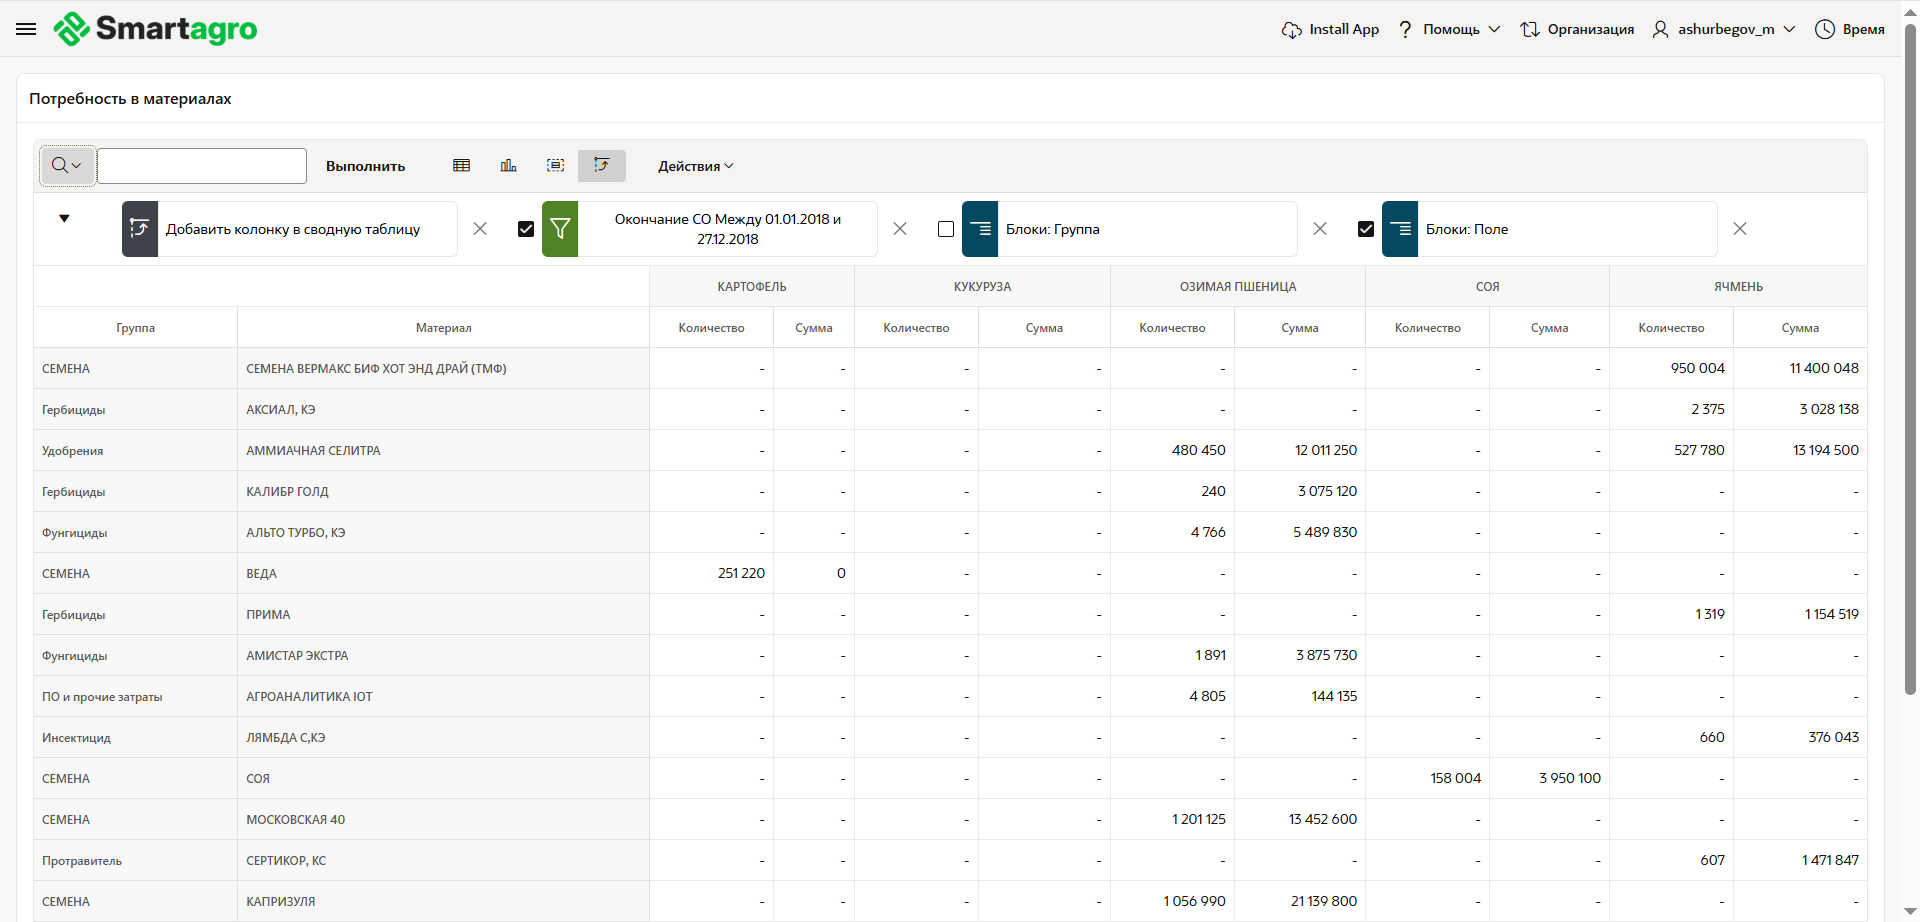Click the Время clock icon
Screen dimensions: 1920x922
click(x=1825, y=29)
